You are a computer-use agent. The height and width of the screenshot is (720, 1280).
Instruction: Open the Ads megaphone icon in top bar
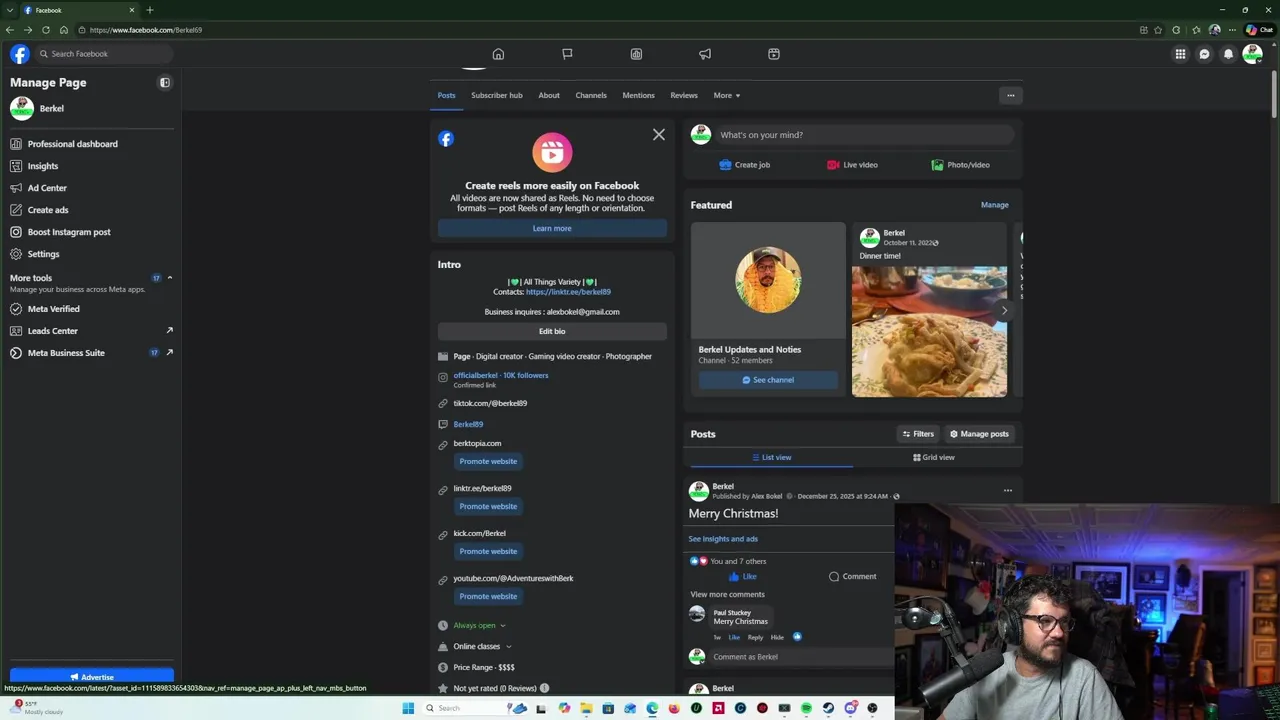point(705,54)
